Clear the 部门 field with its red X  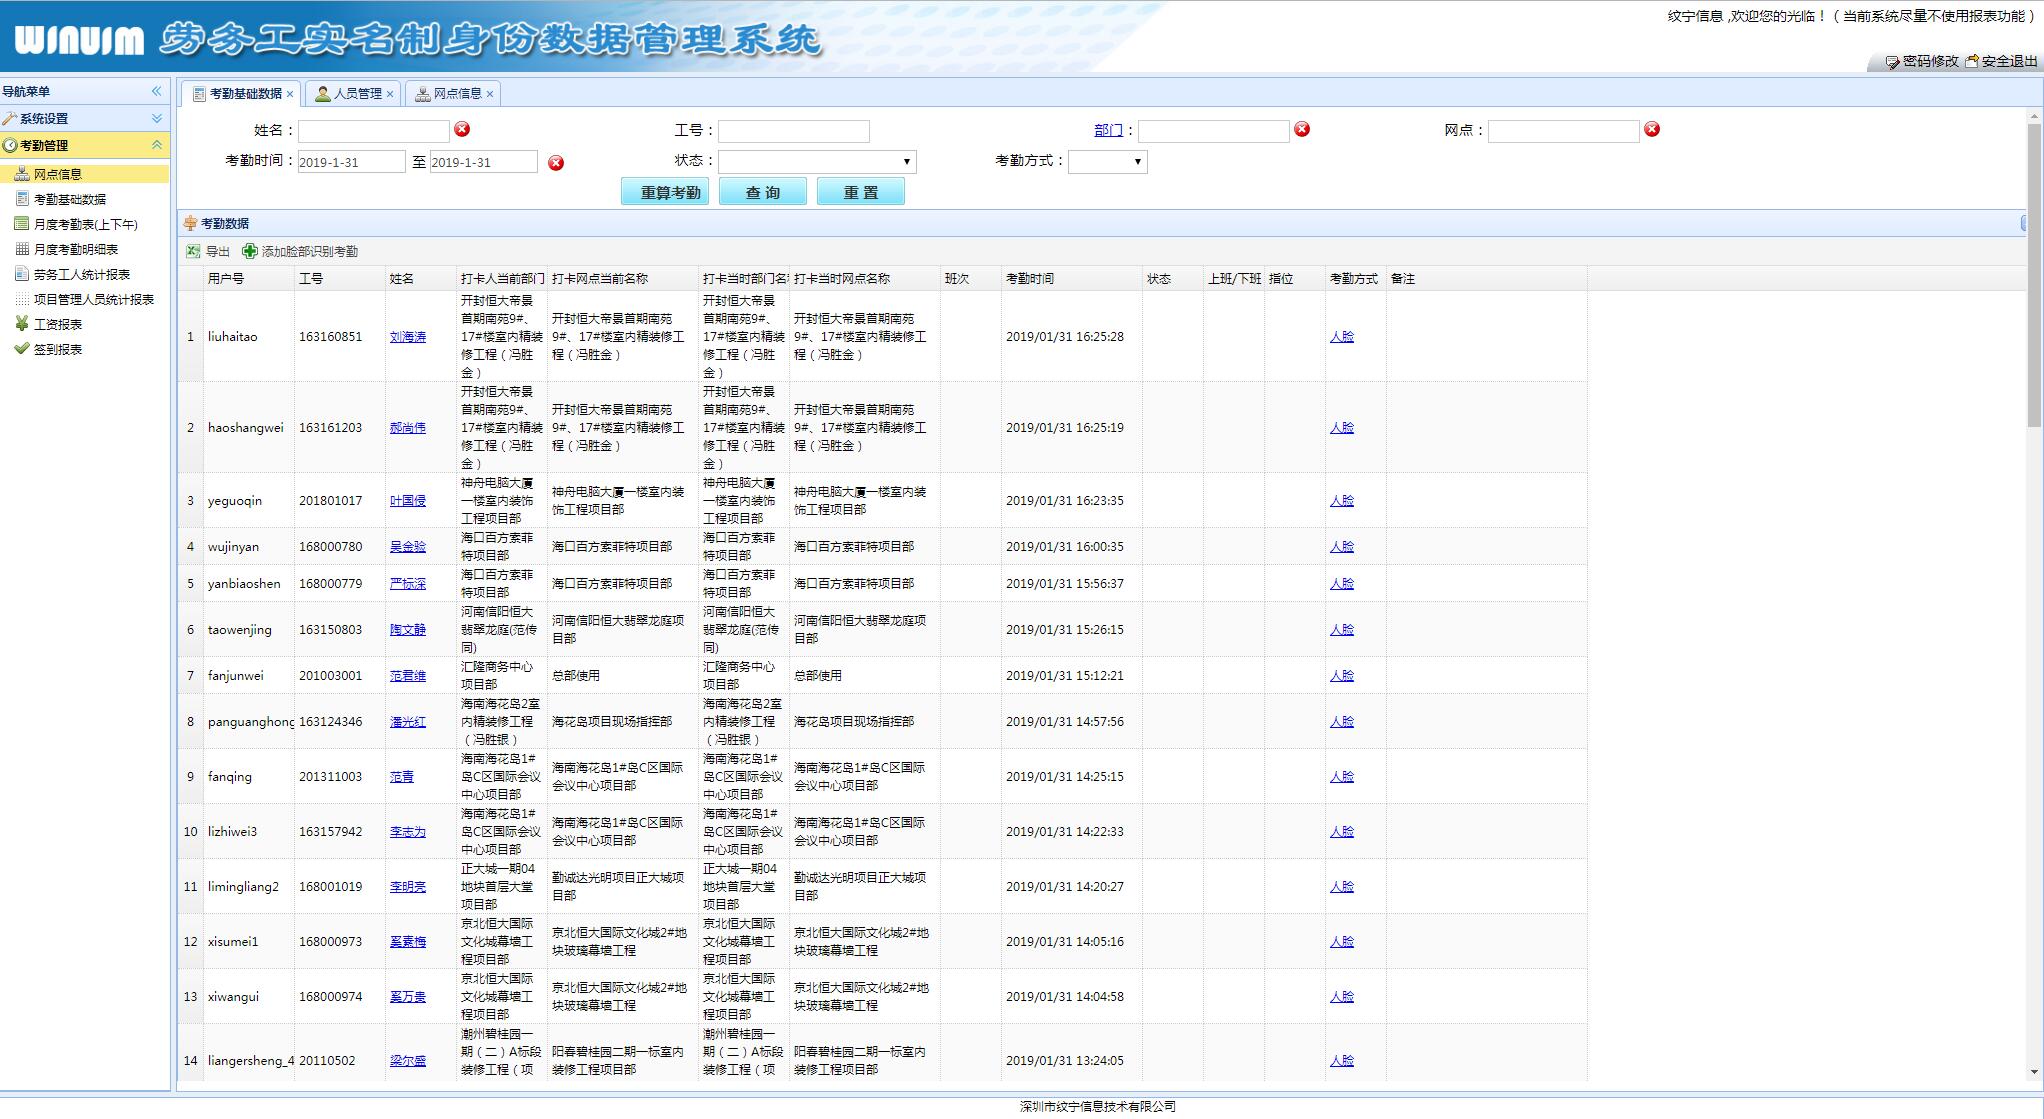coord(1302,129)
